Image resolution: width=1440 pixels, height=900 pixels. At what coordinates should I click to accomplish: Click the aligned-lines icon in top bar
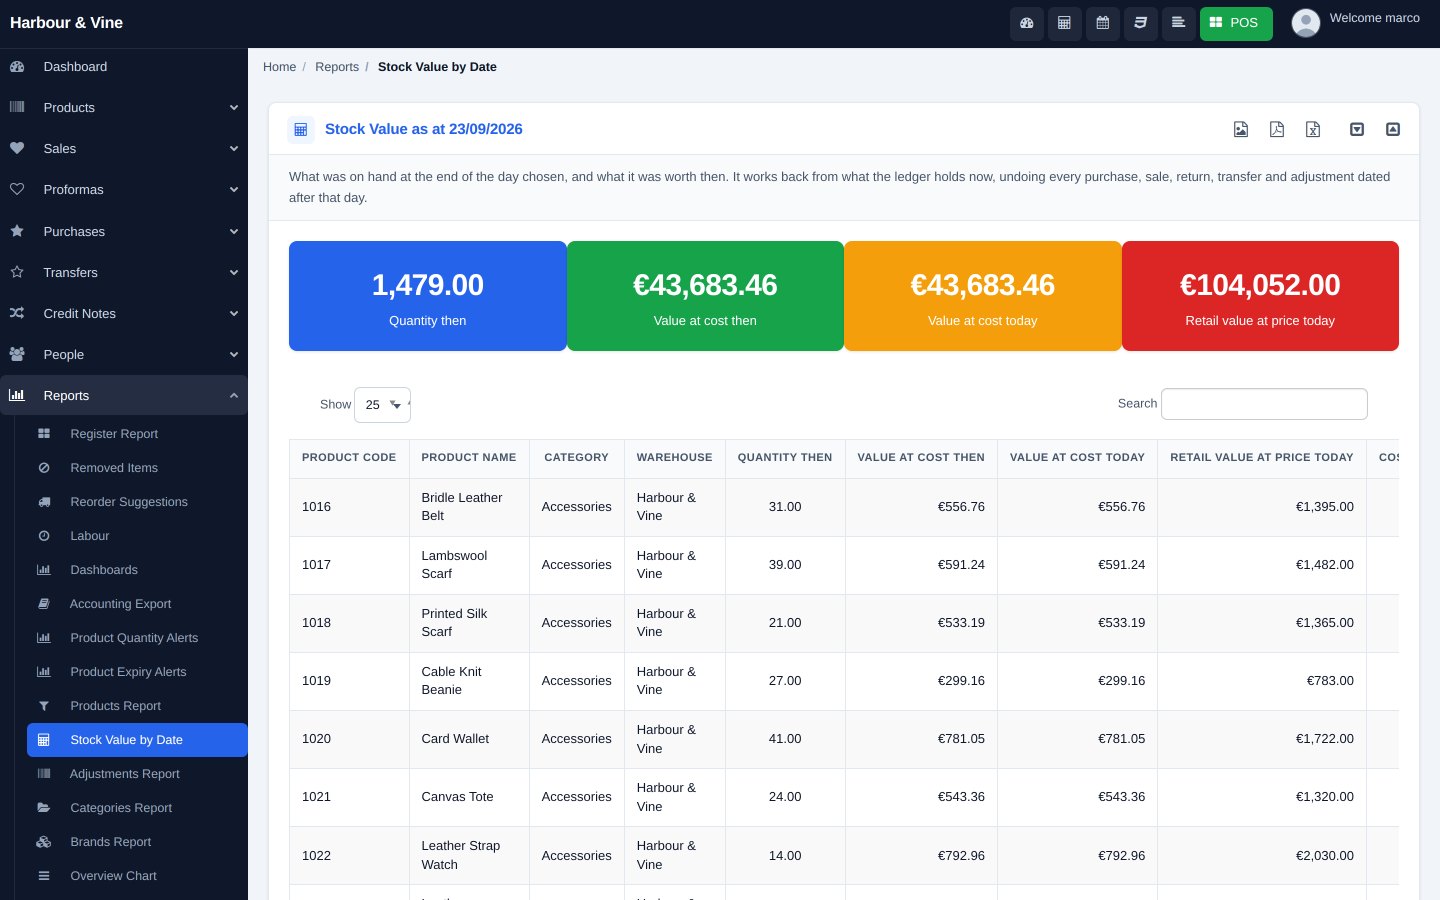click(x=1178, y=23)
